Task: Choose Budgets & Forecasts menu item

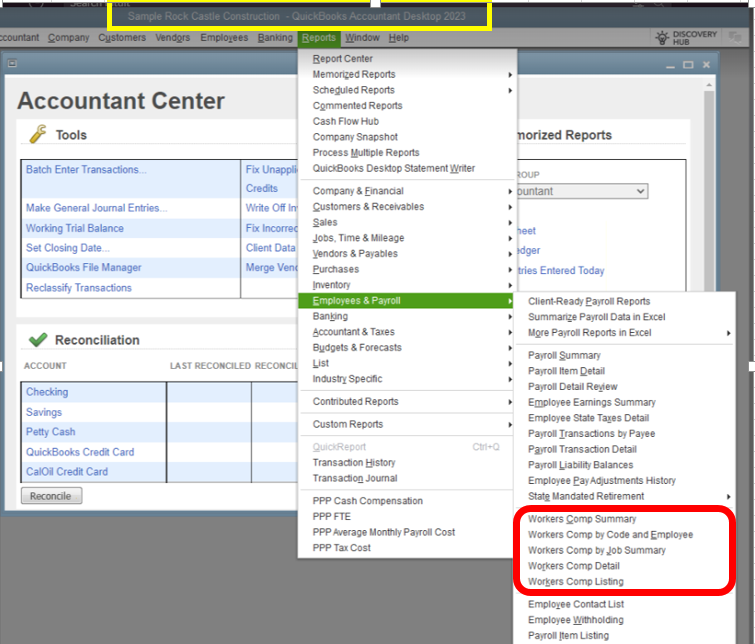Action: pyautogui.click(x=357, y=347)
